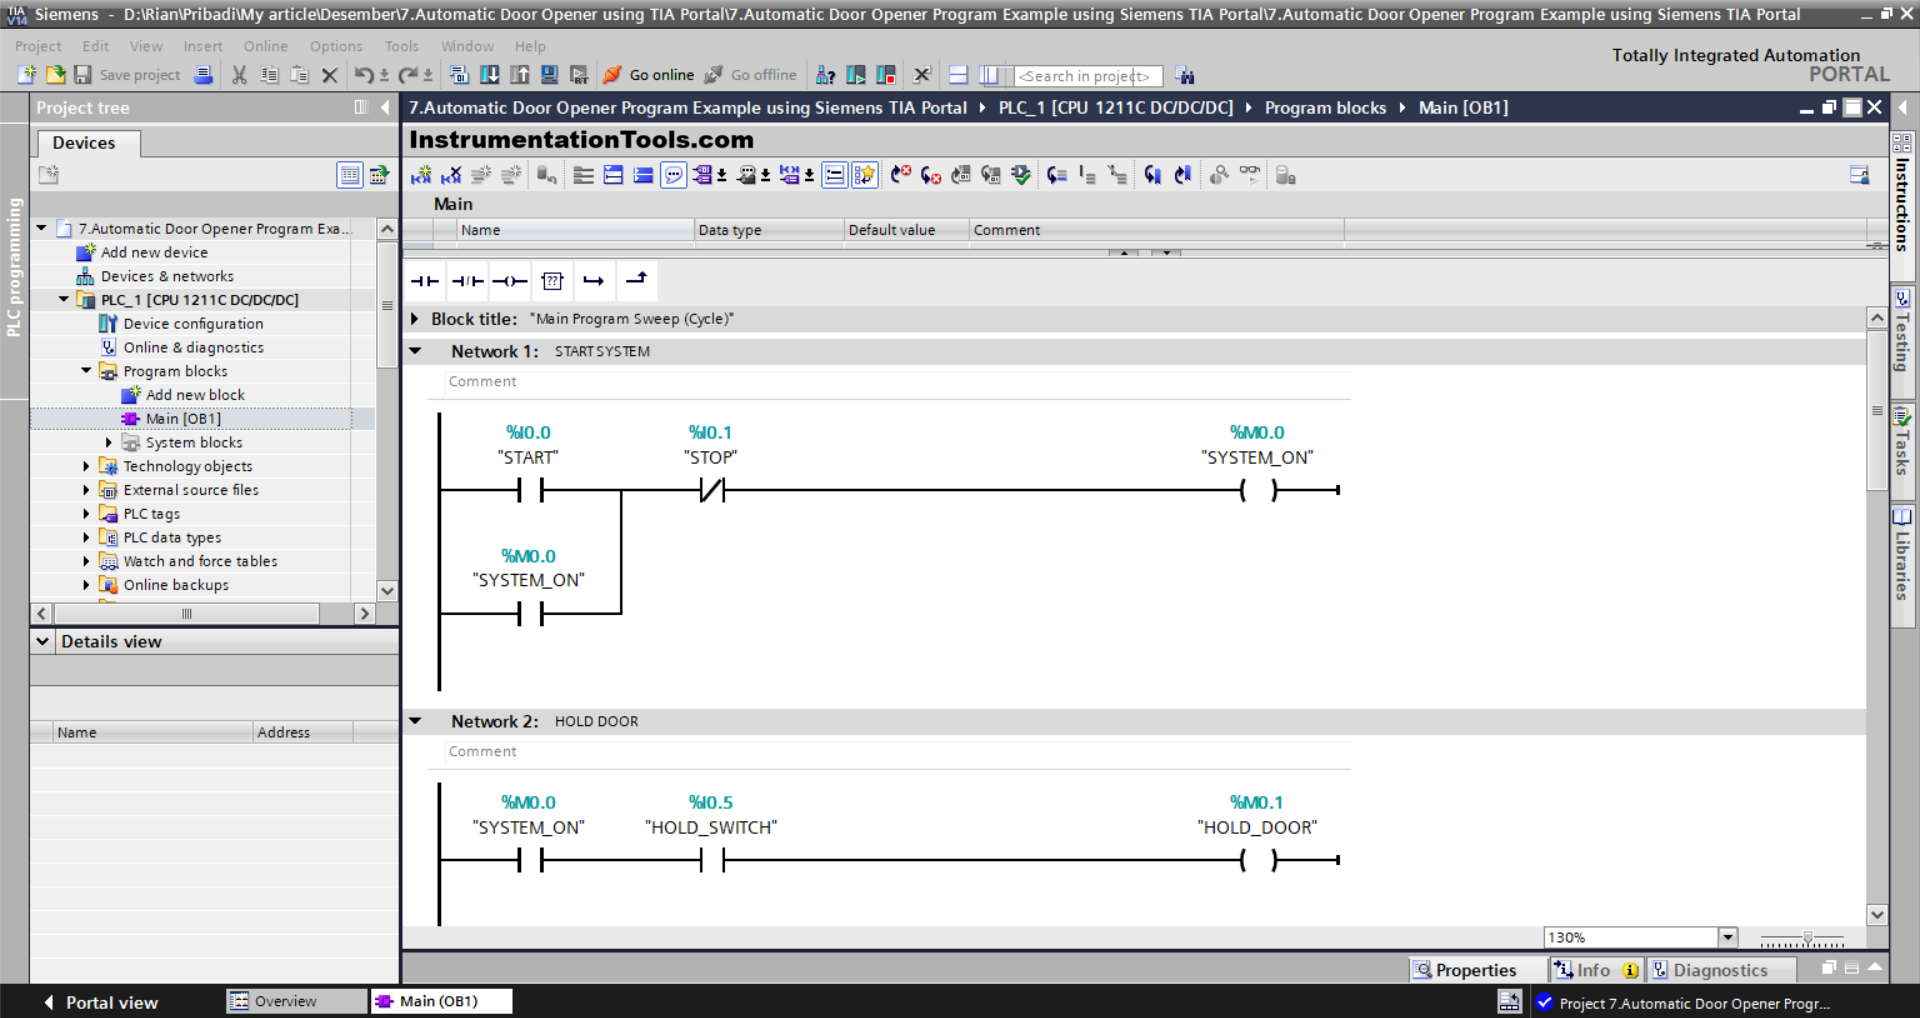
Task: Open accessible devices icon
Action: [826, 75]
